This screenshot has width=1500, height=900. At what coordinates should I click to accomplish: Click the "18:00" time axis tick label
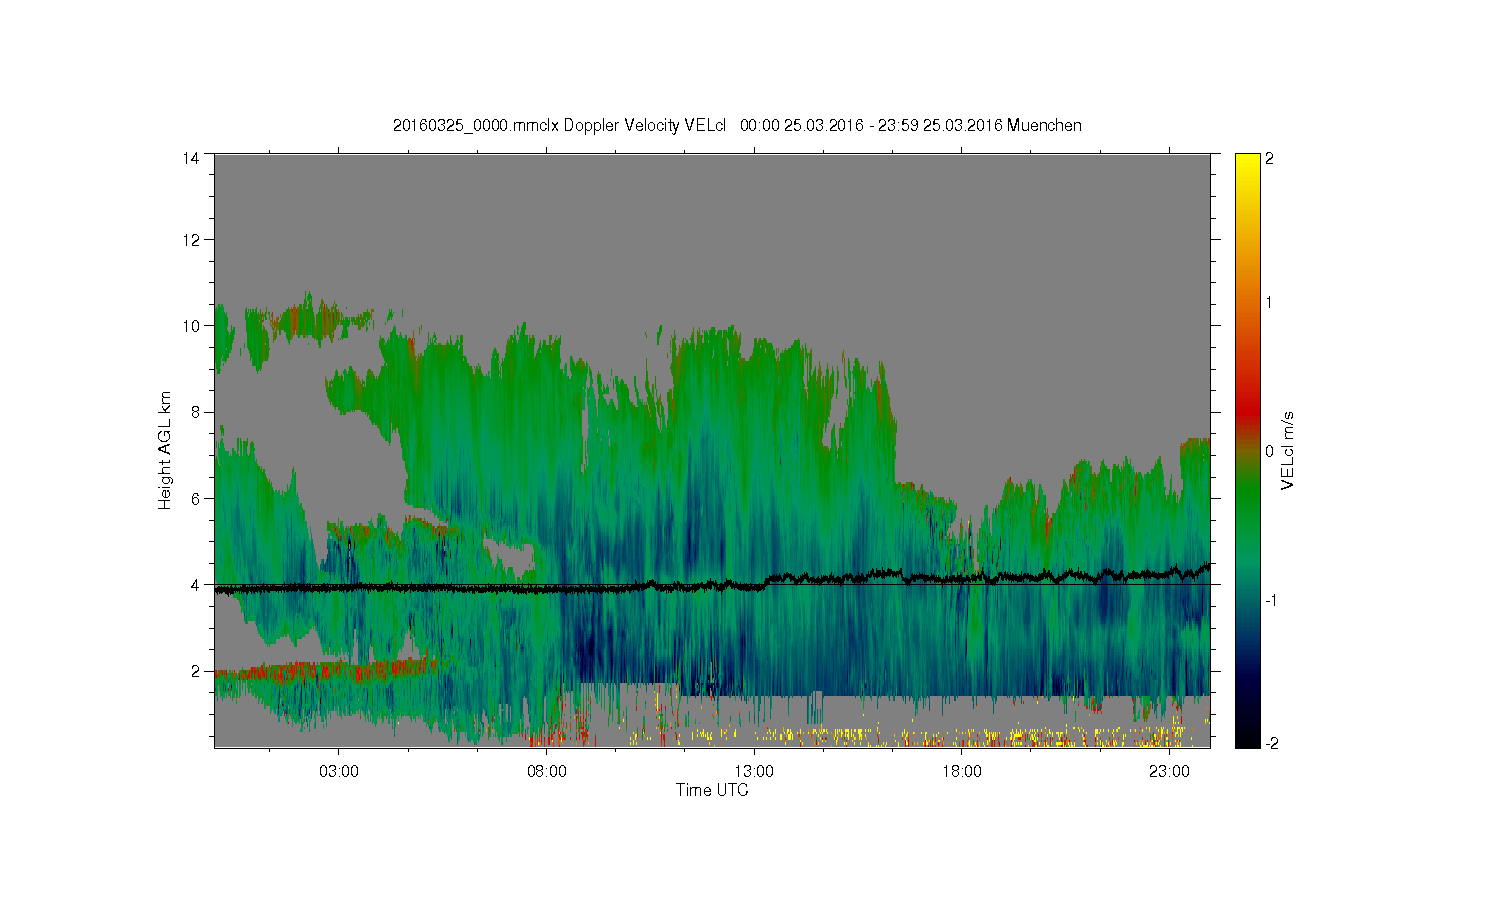(x=961, y=772)
